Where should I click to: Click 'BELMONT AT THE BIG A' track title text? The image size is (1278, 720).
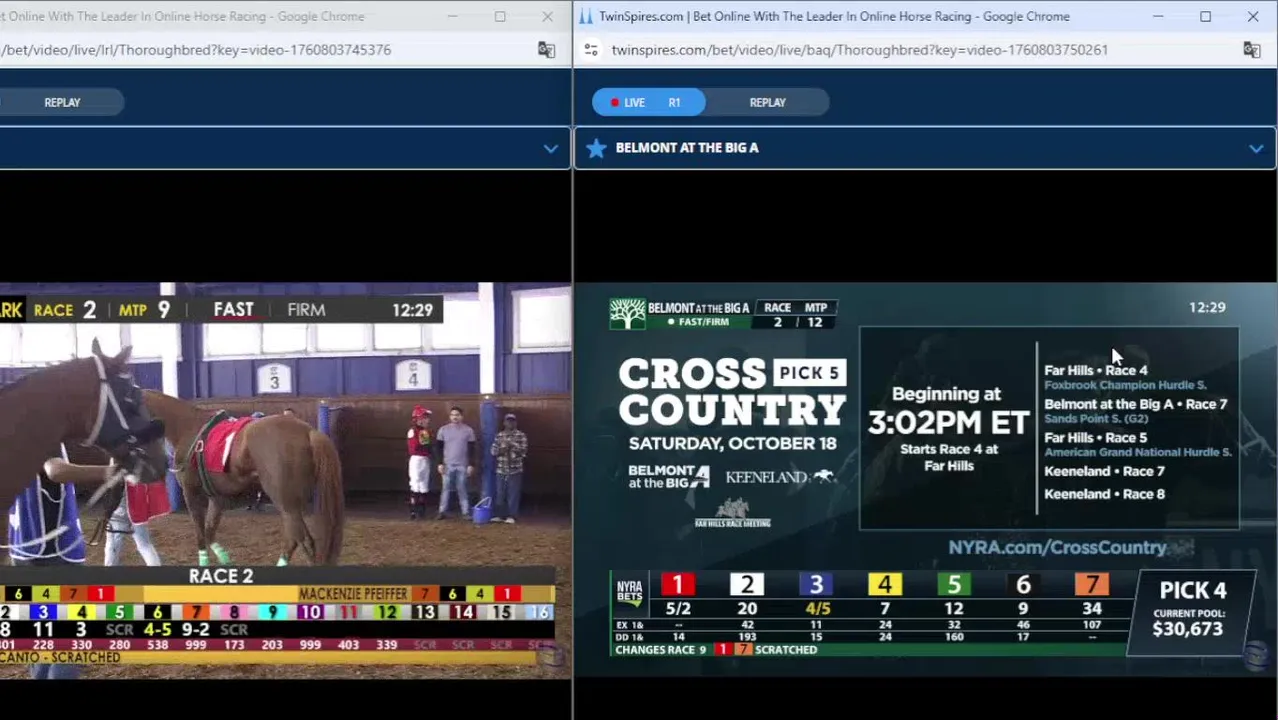pos(687,148)
